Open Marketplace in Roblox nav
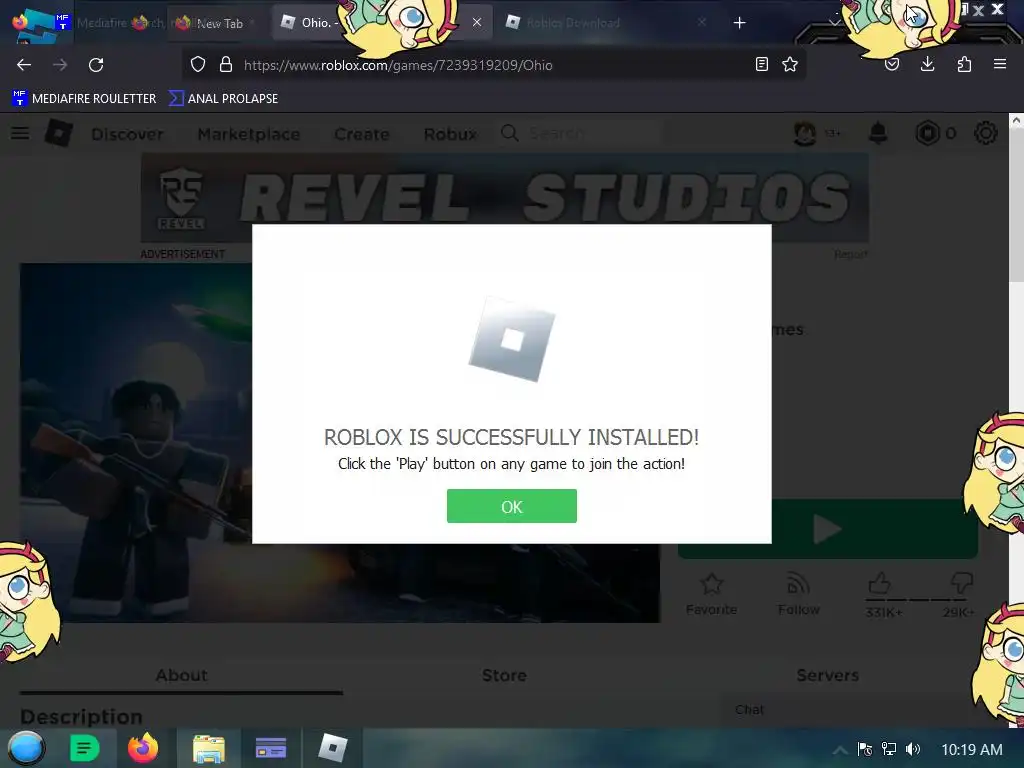The height and width of the screenshot is (768, 1024). tap(249, 134)
